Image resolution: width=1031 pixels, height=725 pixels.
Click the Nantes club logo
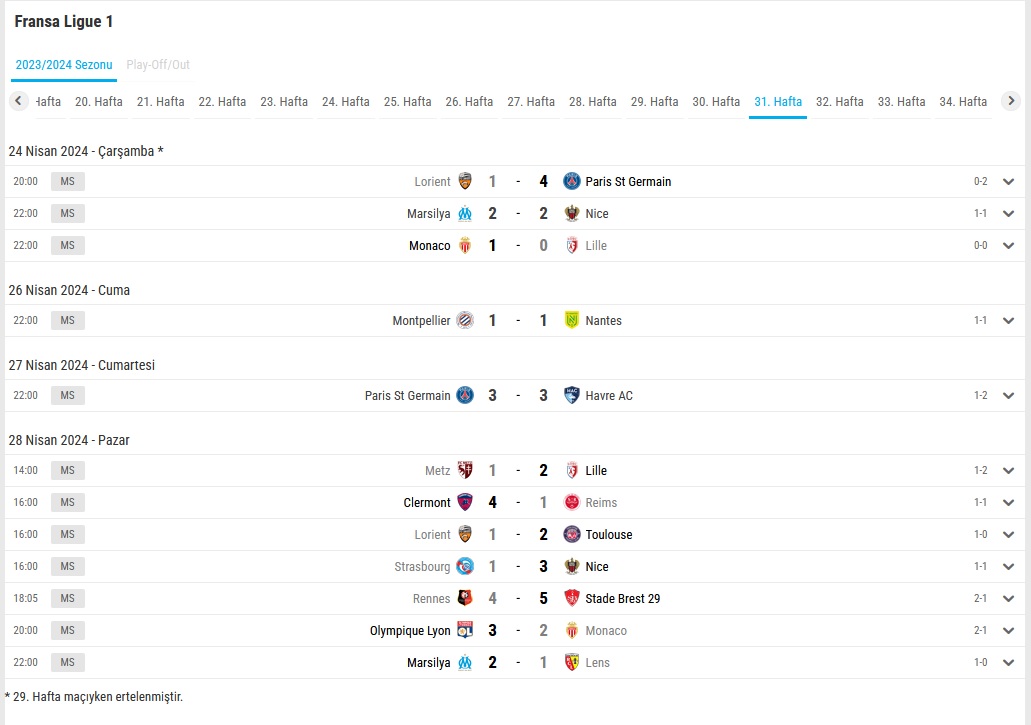pos(572,320)
